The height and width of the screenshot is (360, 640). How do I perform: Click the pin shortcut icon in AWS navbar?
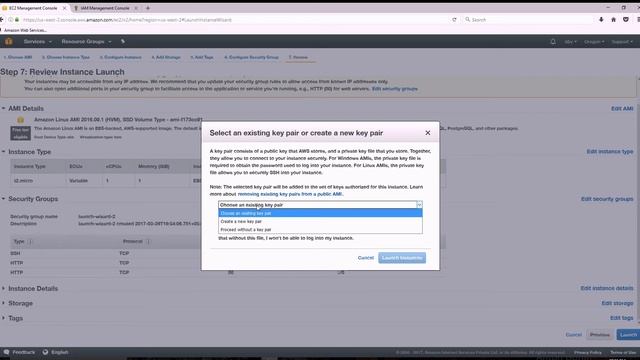[x=123, y=41]
